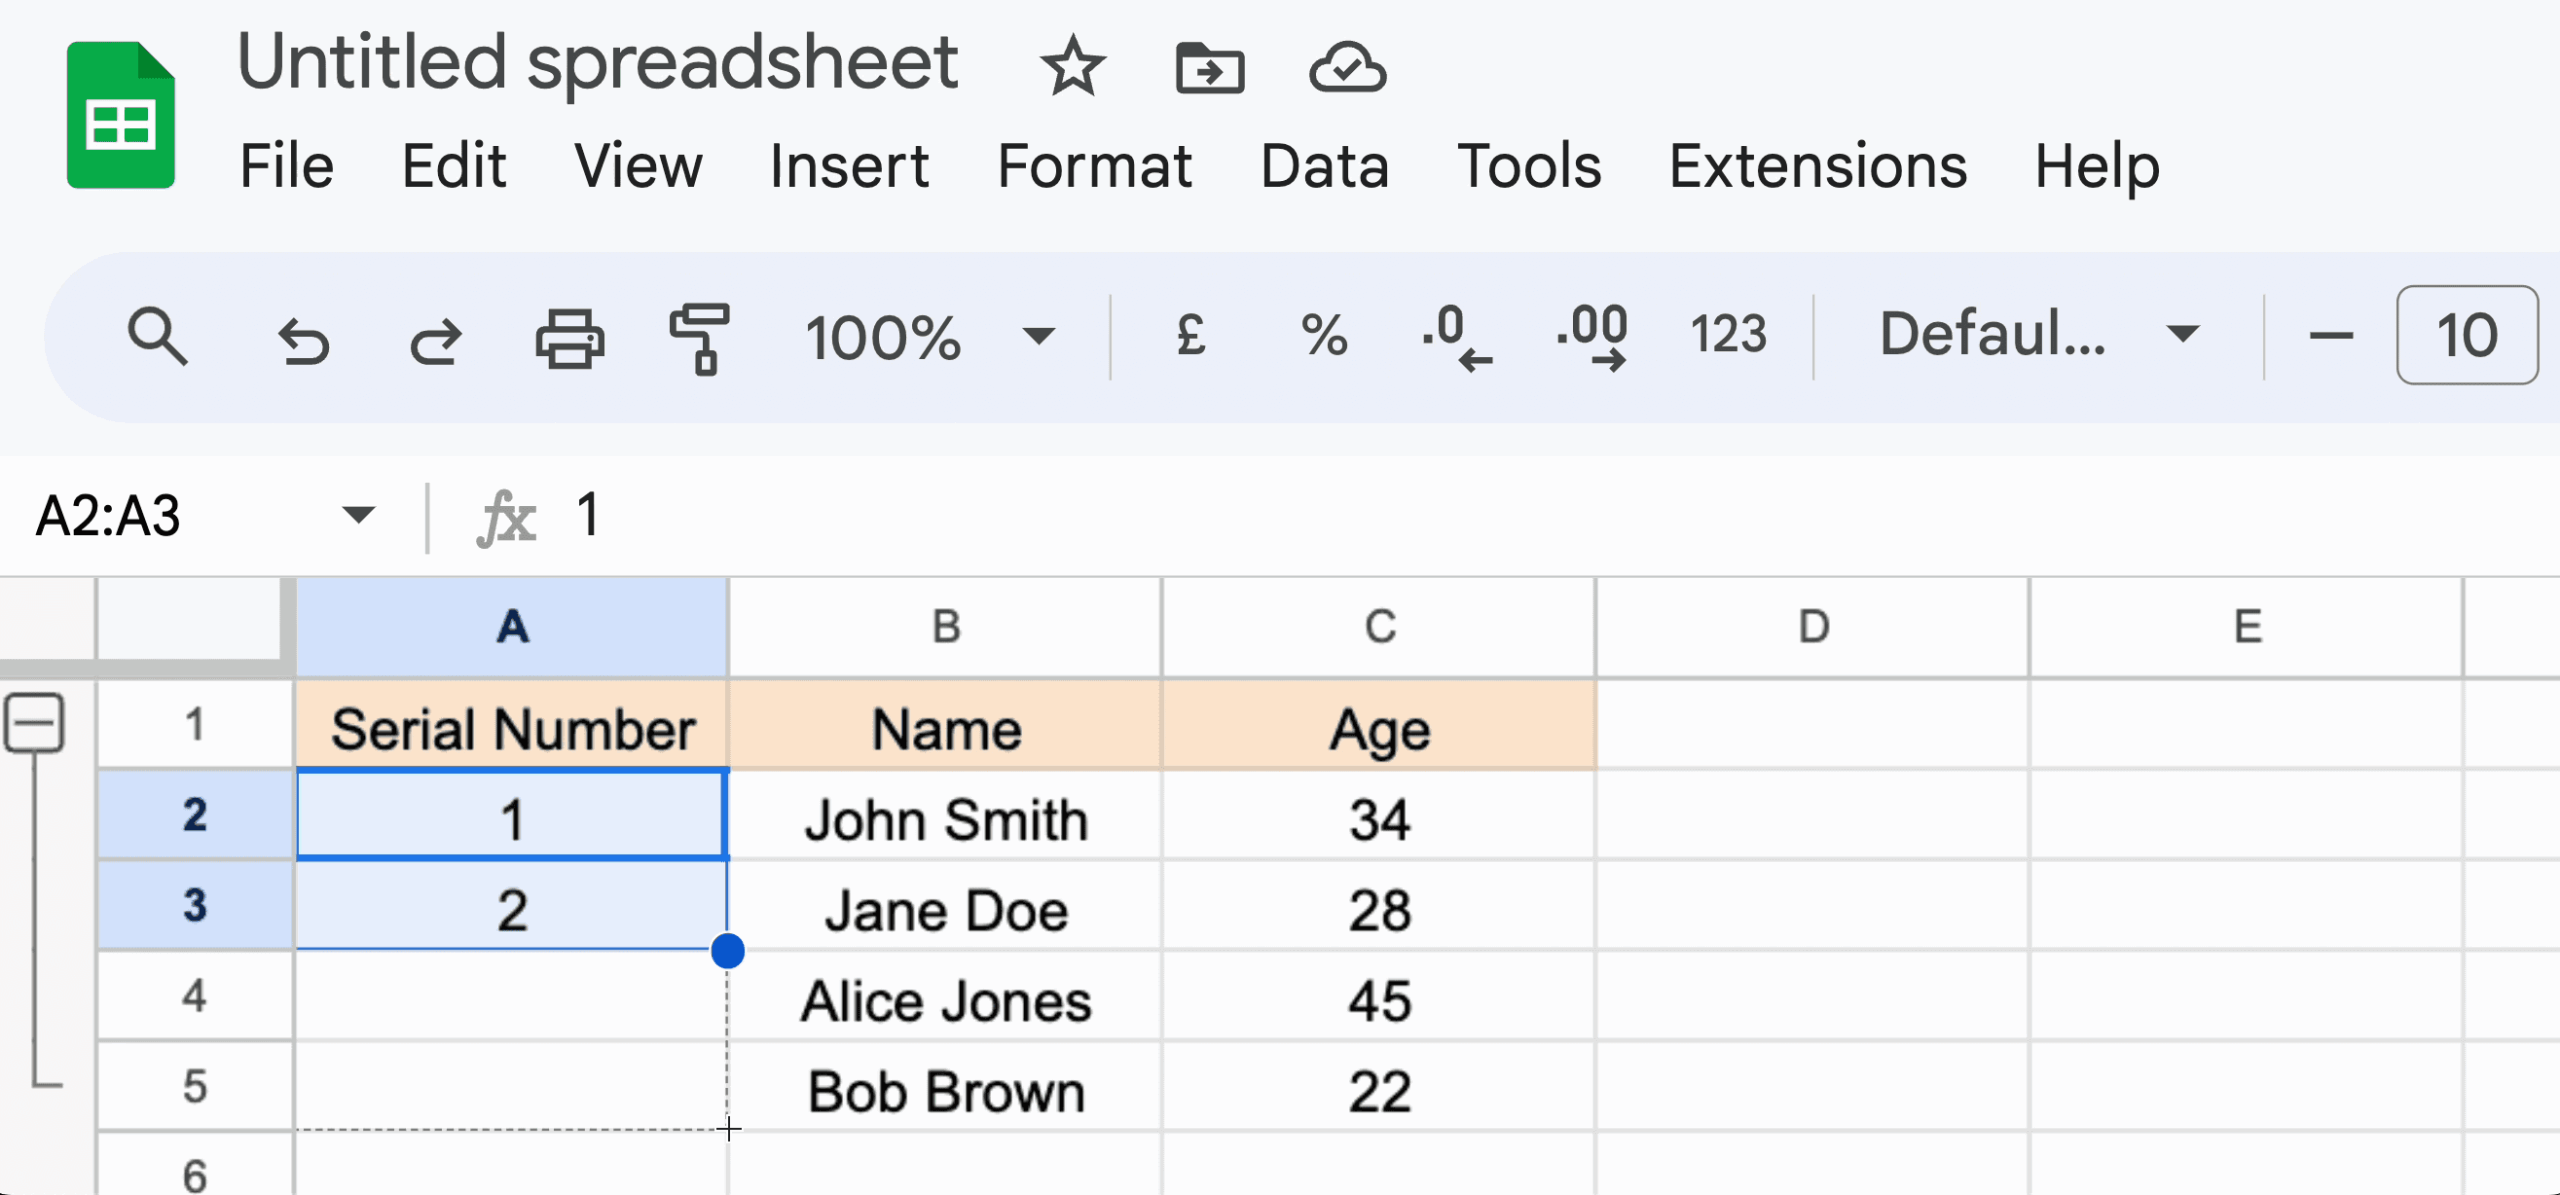Apply percent format

tap(1324, 335)
